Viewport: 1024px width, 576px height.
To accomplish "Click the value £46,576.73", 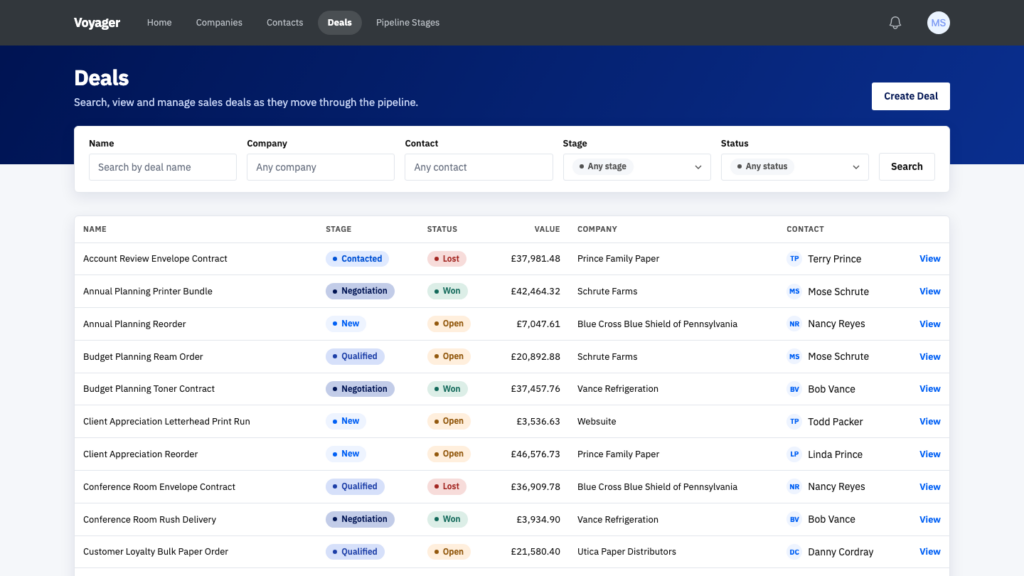I will click(x=536, y=454).
